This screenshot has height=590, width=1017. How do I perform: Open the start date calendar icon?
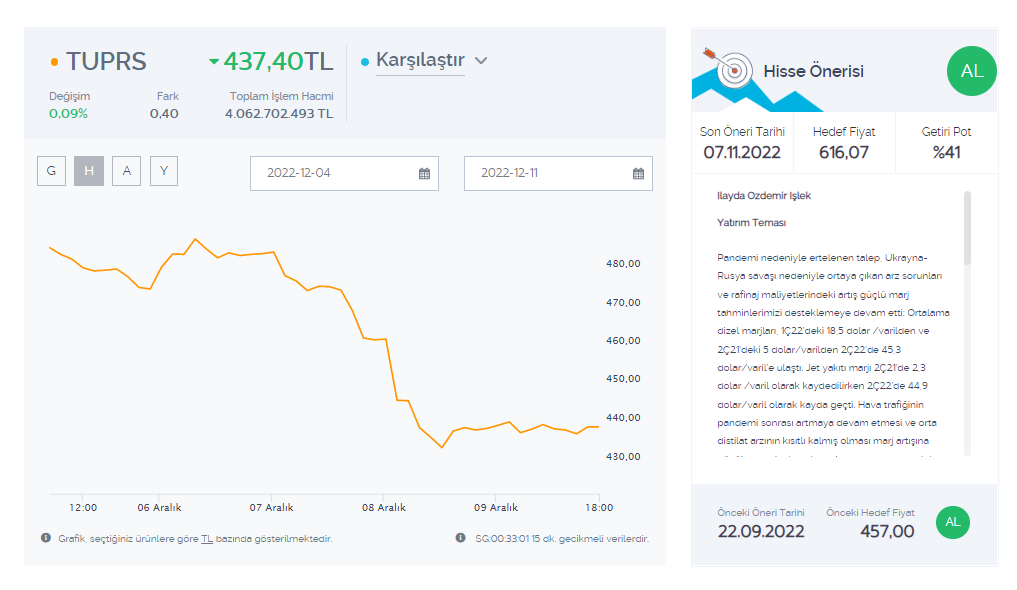point(424,174)
